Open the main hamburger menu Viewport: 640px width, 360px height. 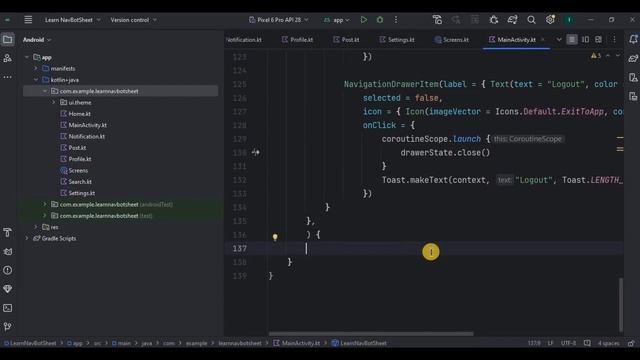point(28,20)
